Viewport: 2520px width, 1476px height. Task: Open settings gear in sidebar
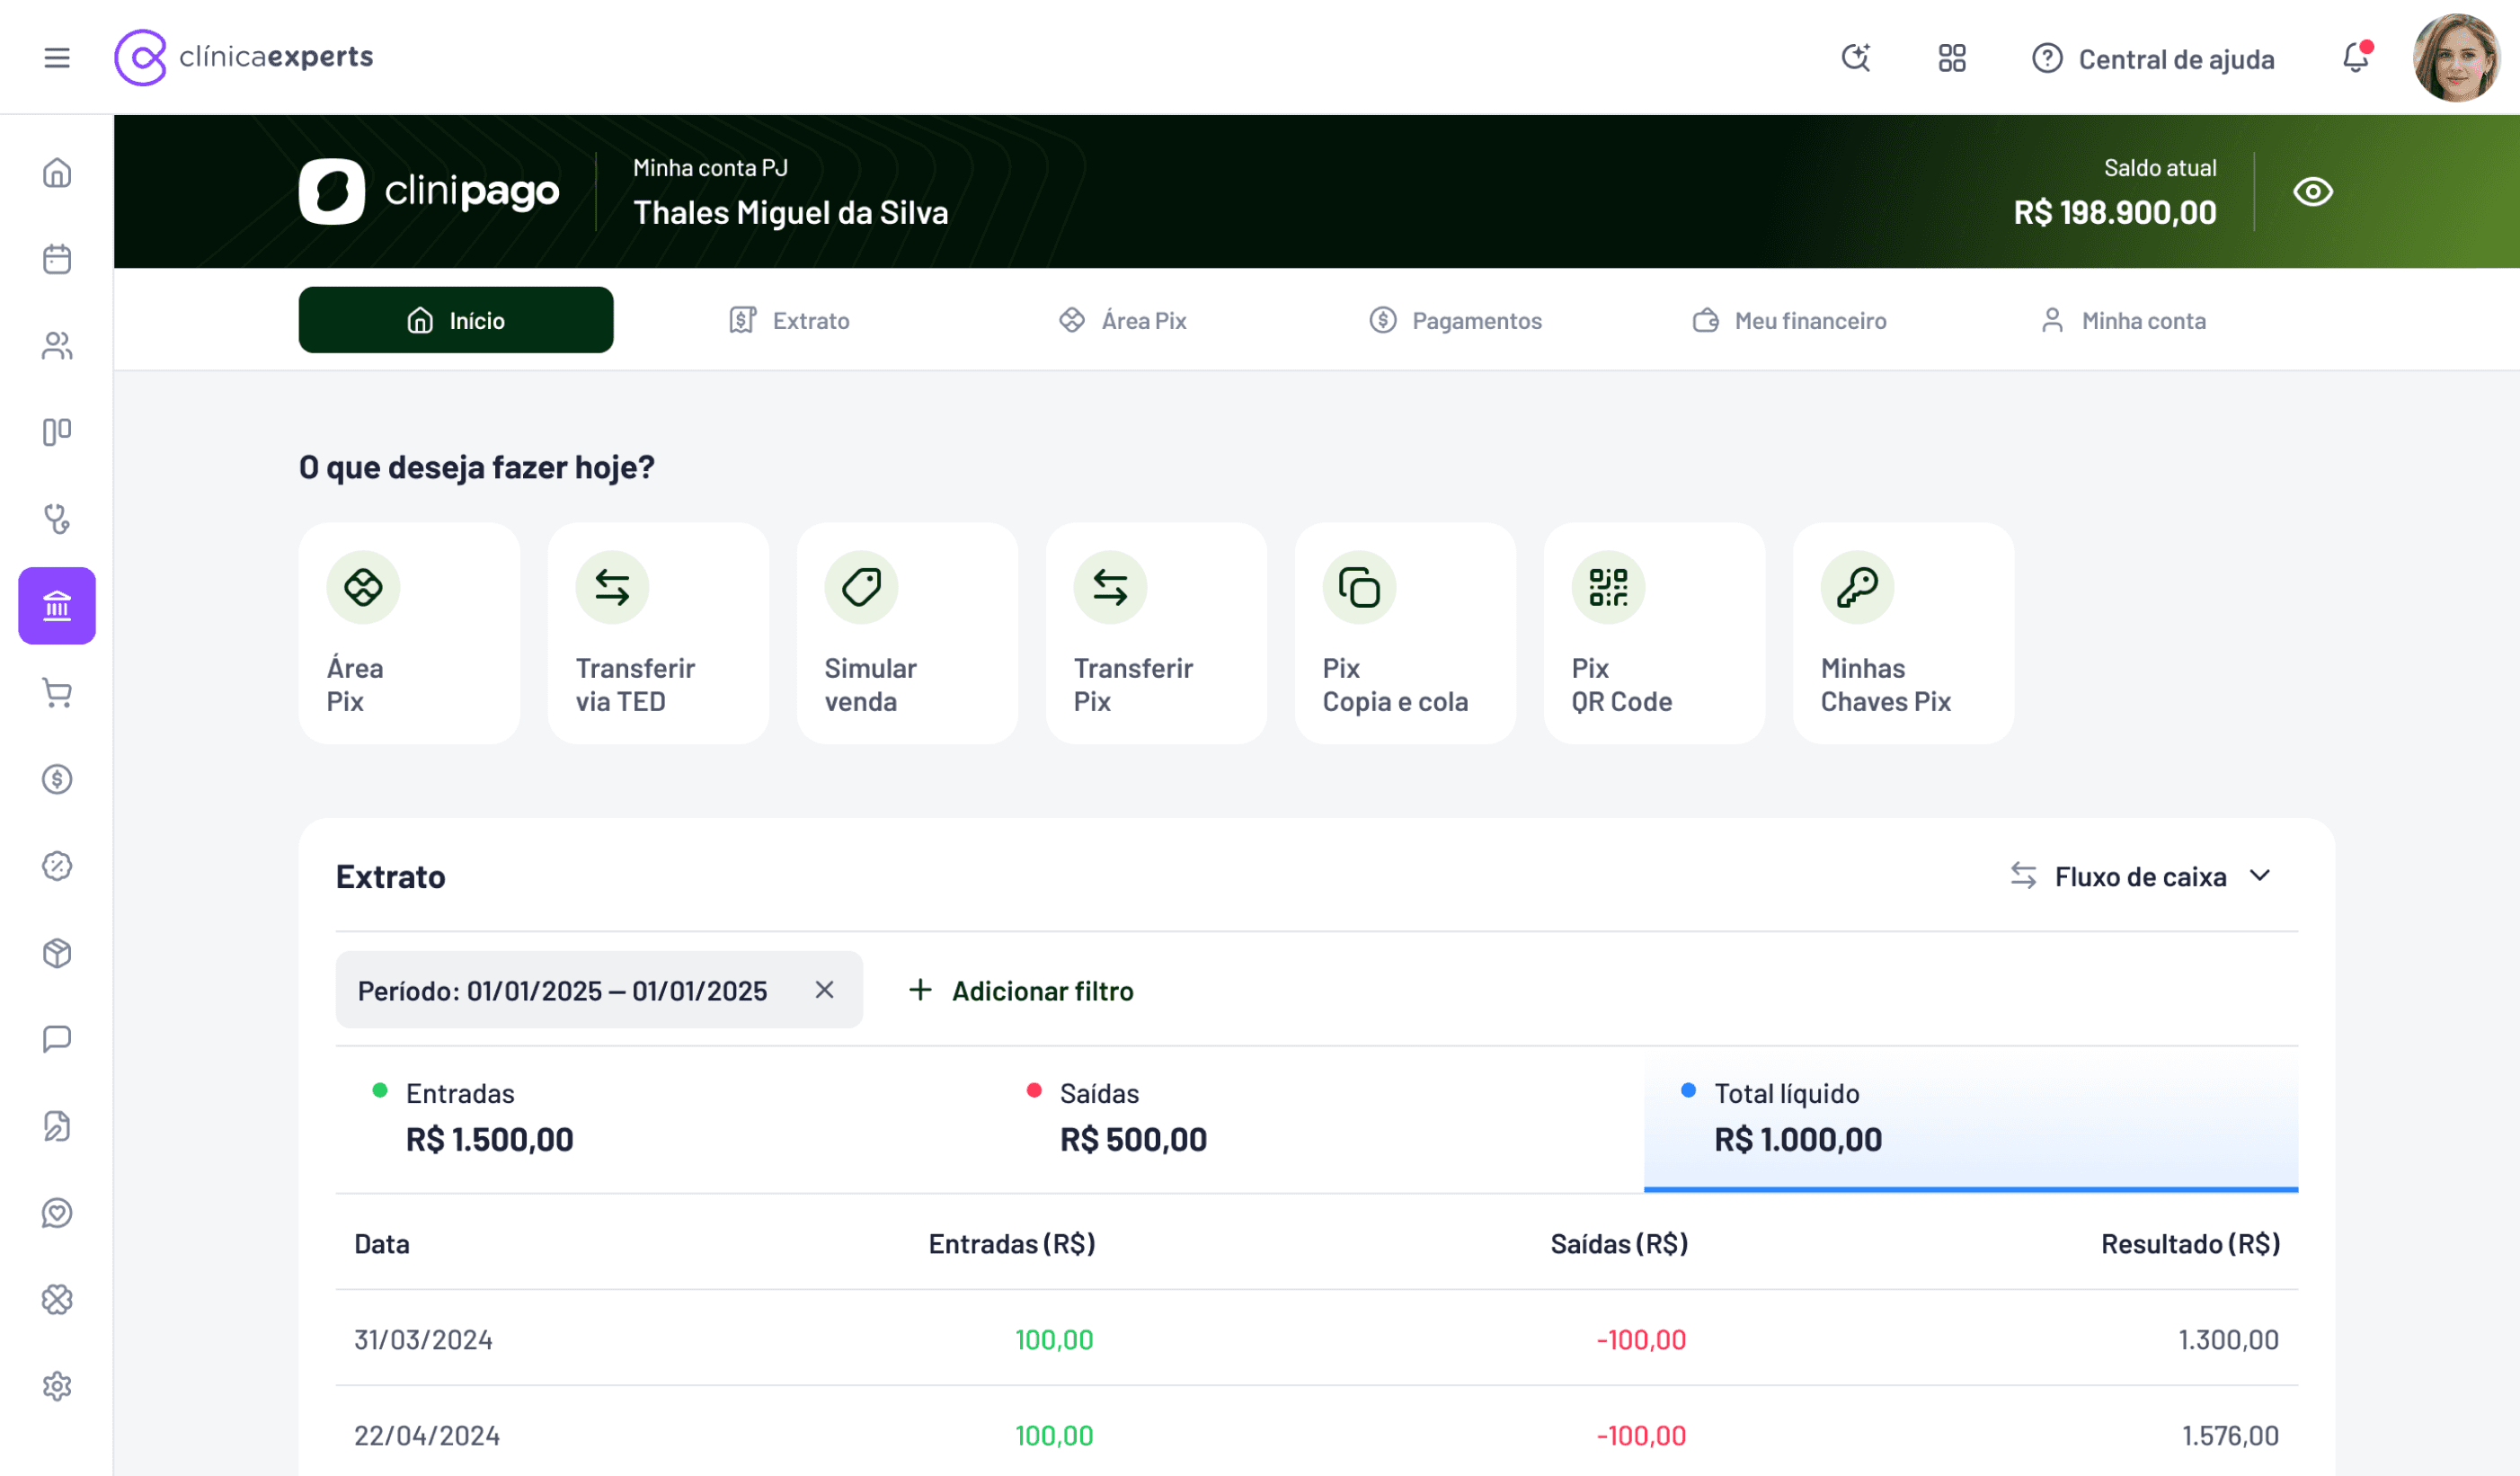(x=57, y=1386)
